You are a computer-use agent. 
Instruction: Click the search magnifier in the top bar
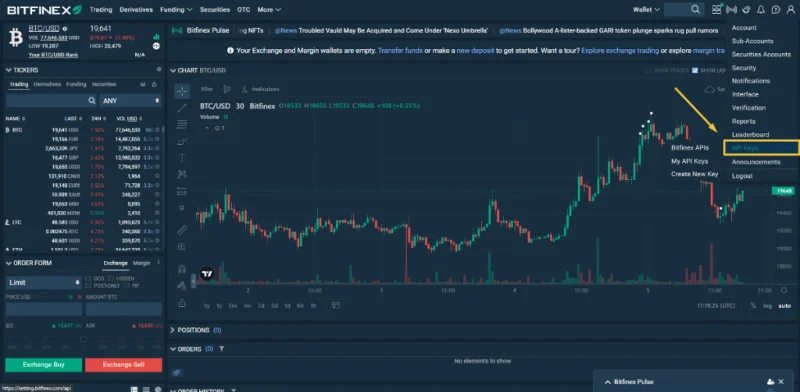point(695,9)
